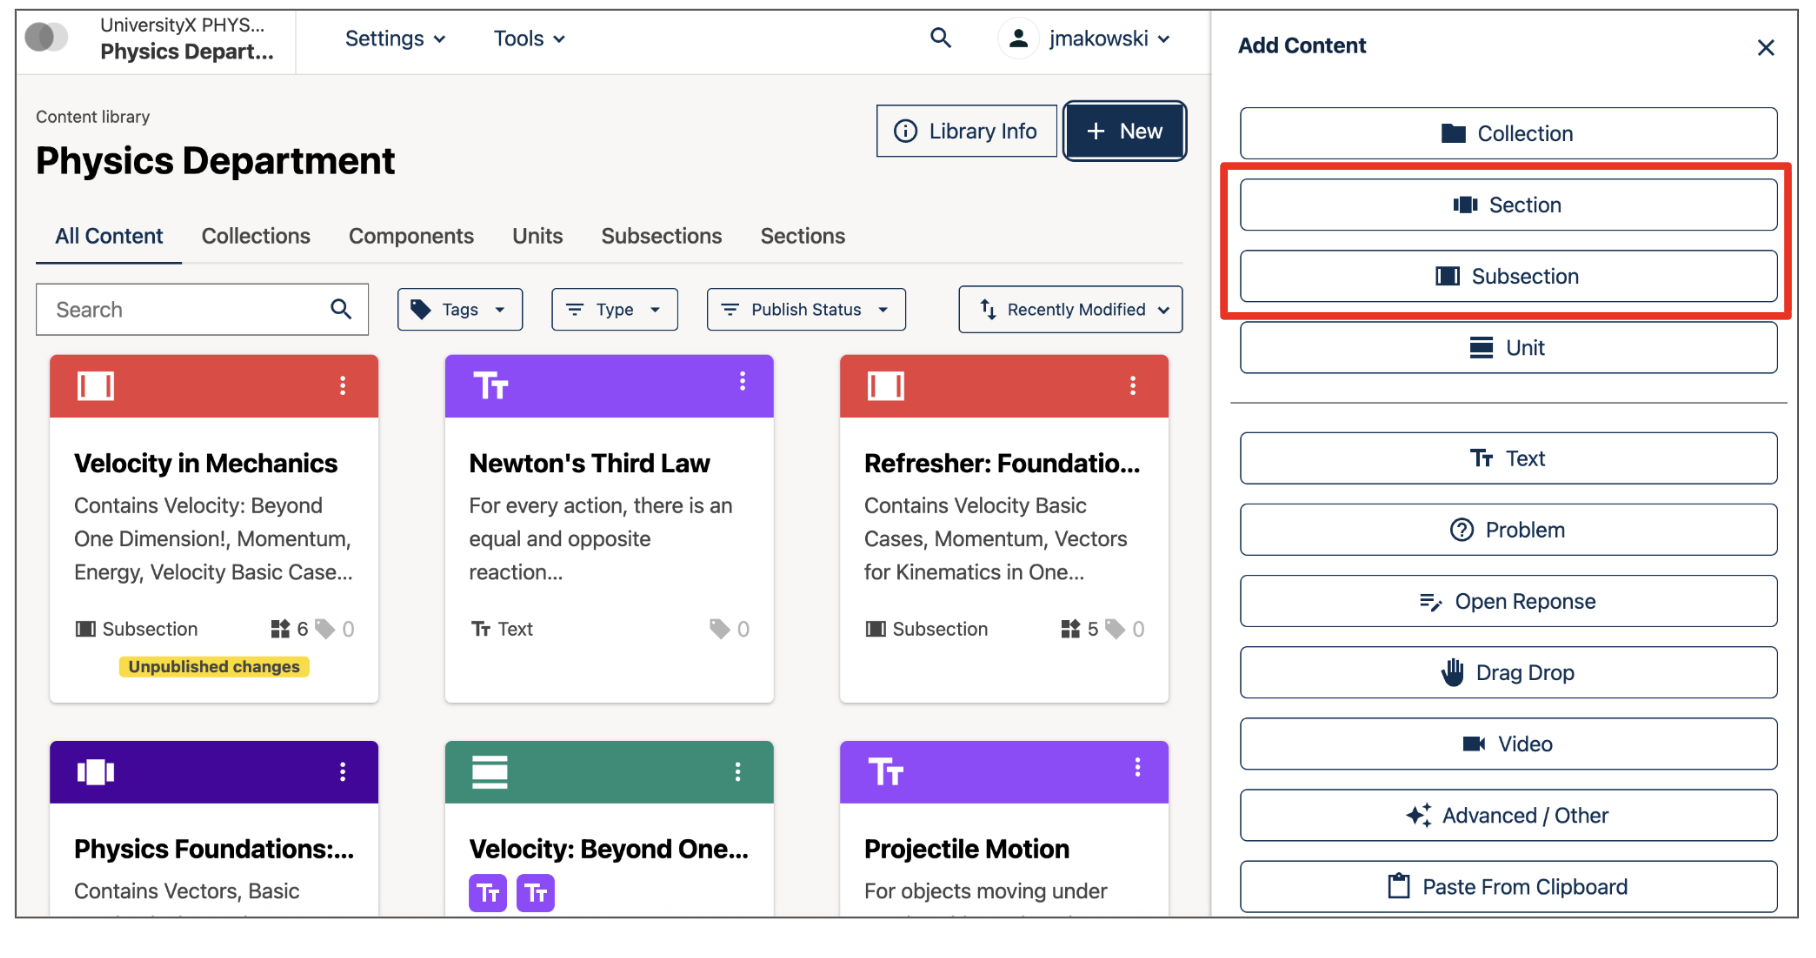Image resolution: width=1816 pixels, height=958 pixels.
Task: Select the user profile icon next to jmakowski
Action: (1019, 38)
